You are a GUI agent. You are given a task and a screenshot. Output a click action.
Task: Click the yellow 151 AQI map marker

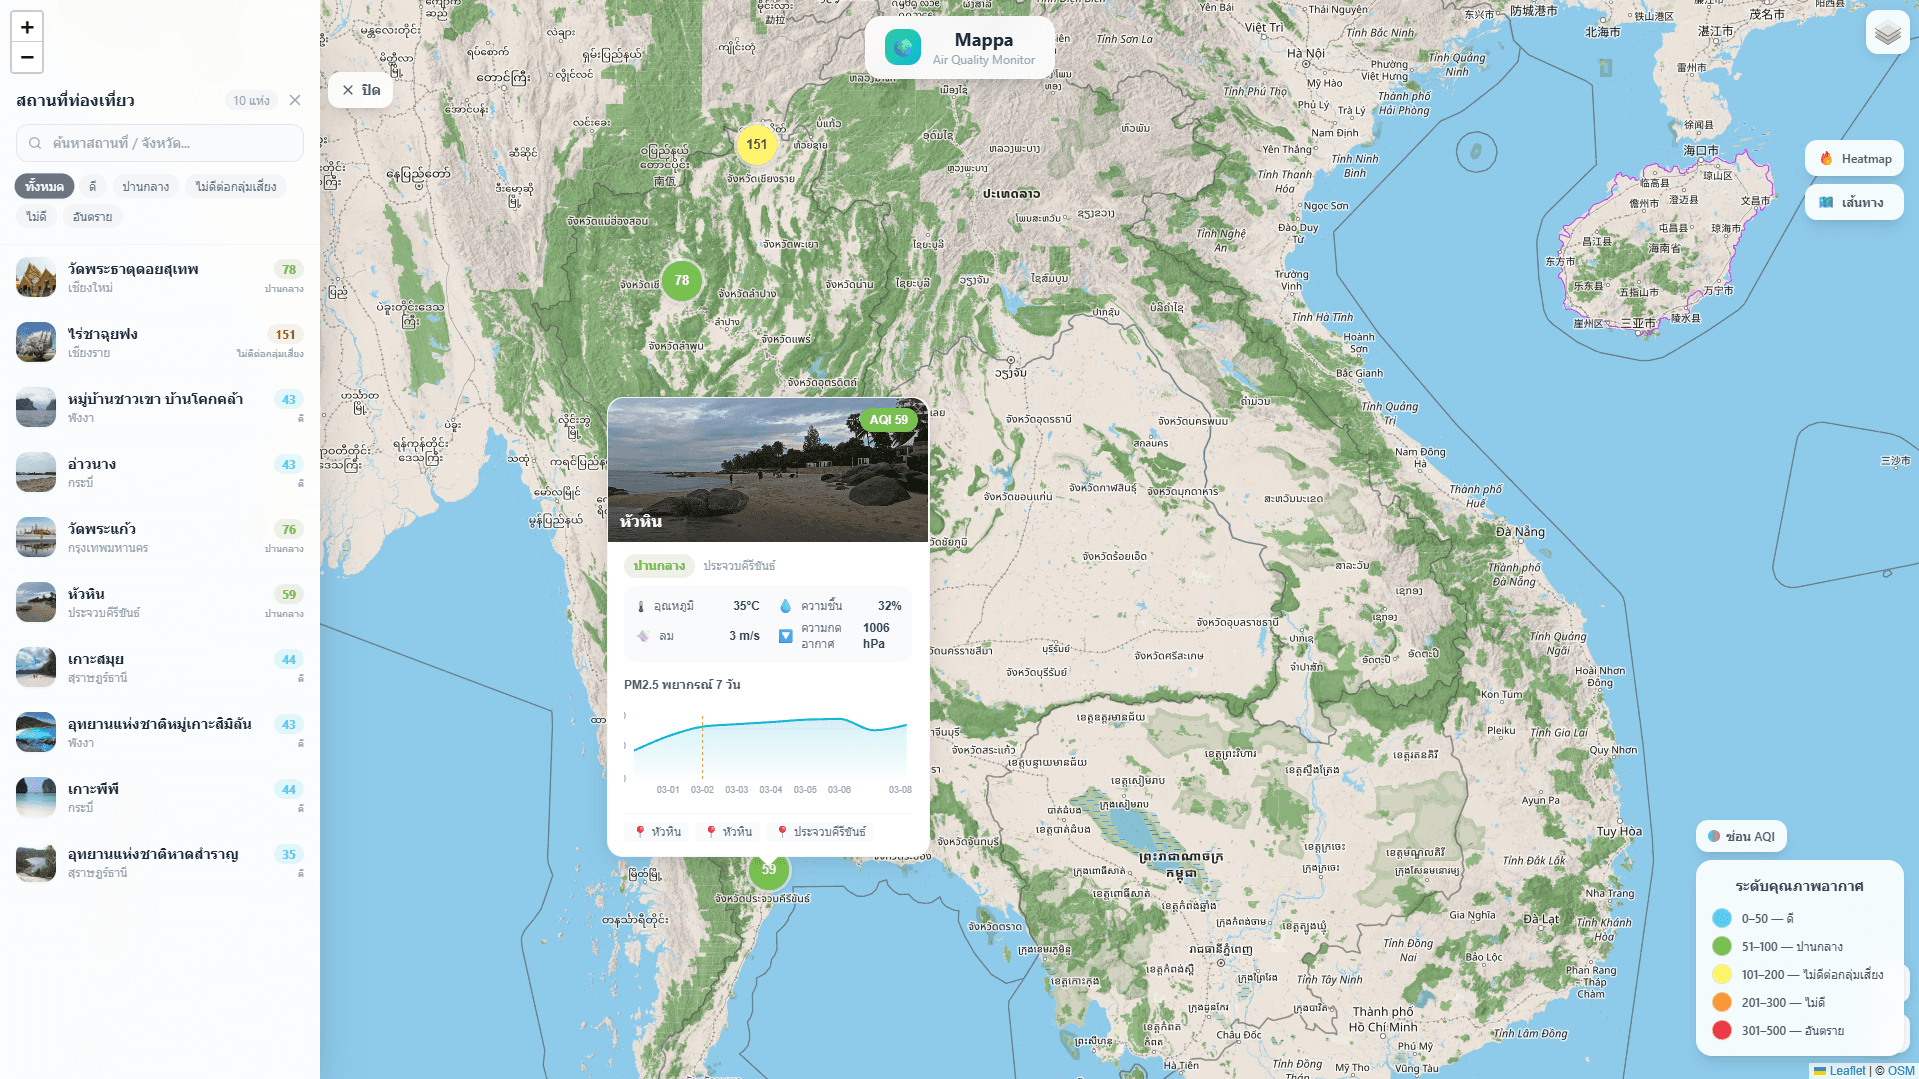coord(757,145)
